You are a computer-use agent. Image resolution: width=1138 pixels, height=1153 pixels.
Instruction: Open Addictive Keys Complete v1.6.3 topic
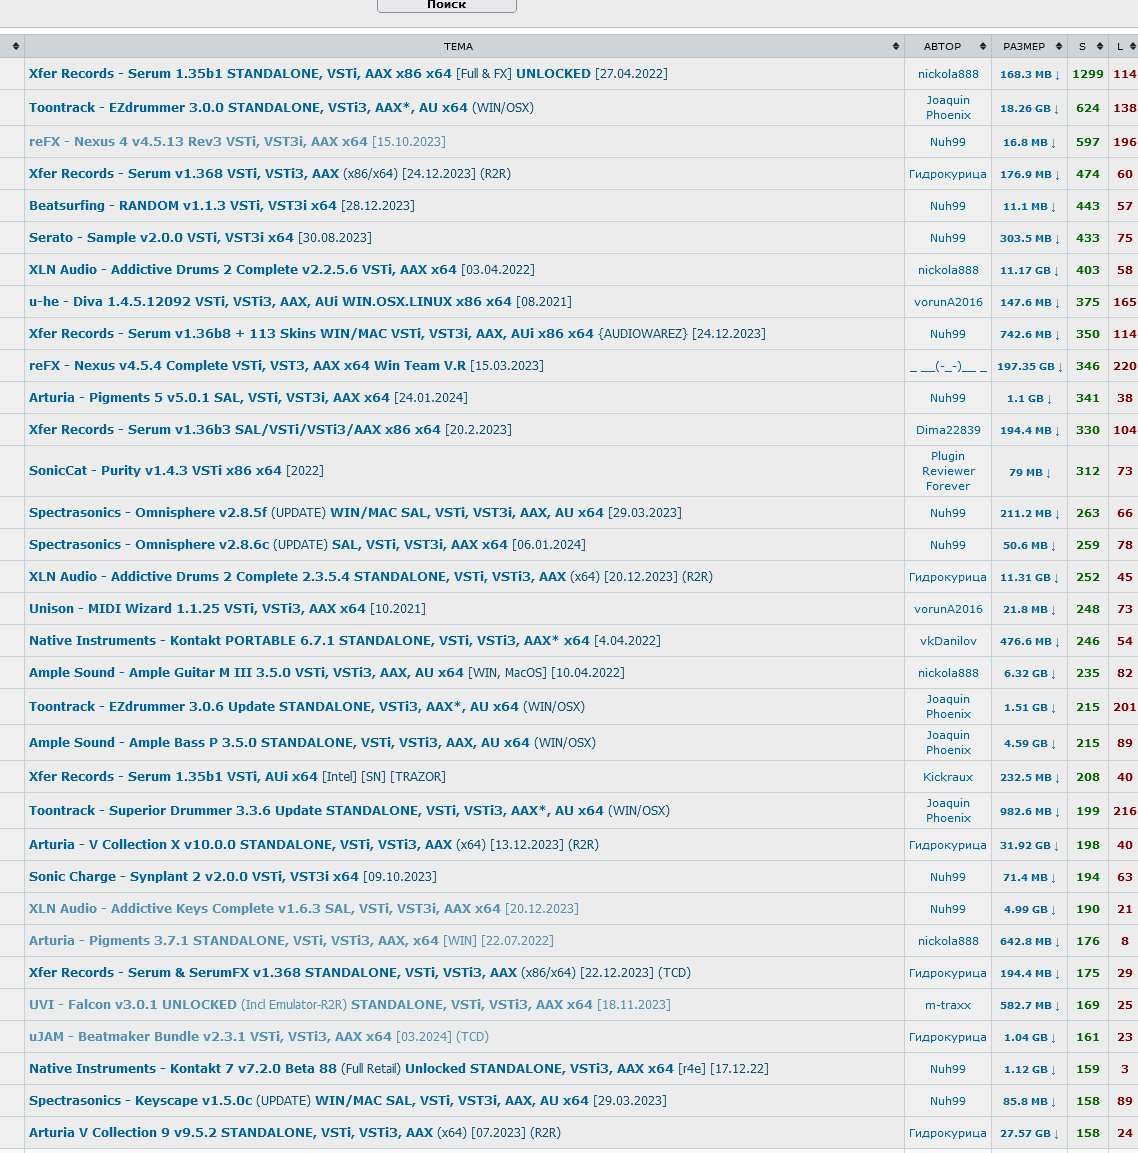304,908
